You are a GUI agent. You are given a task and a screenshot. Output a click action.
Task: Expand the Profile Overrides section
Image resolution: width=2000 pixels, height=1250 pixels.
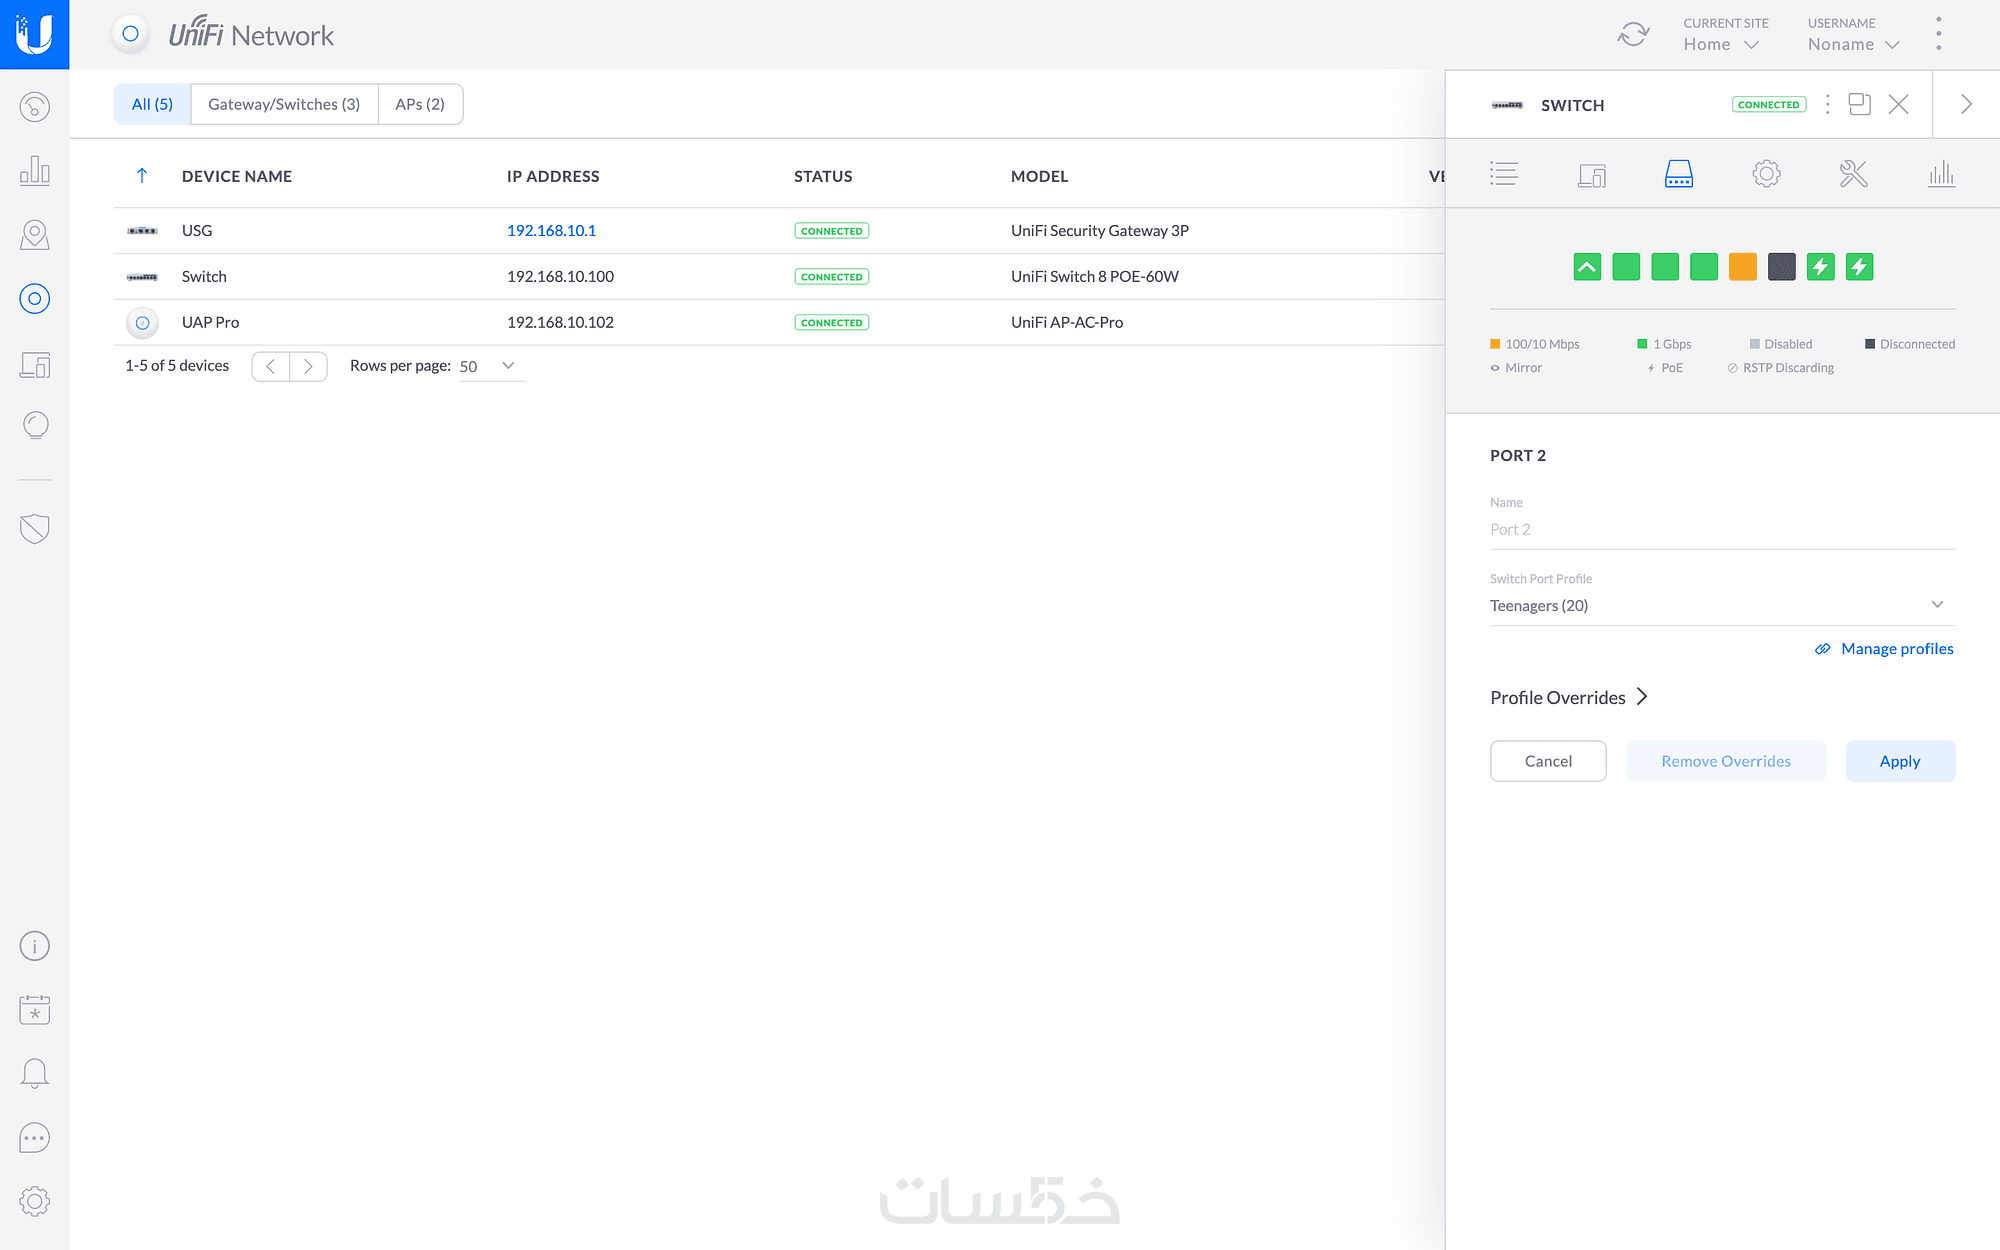1568,697
